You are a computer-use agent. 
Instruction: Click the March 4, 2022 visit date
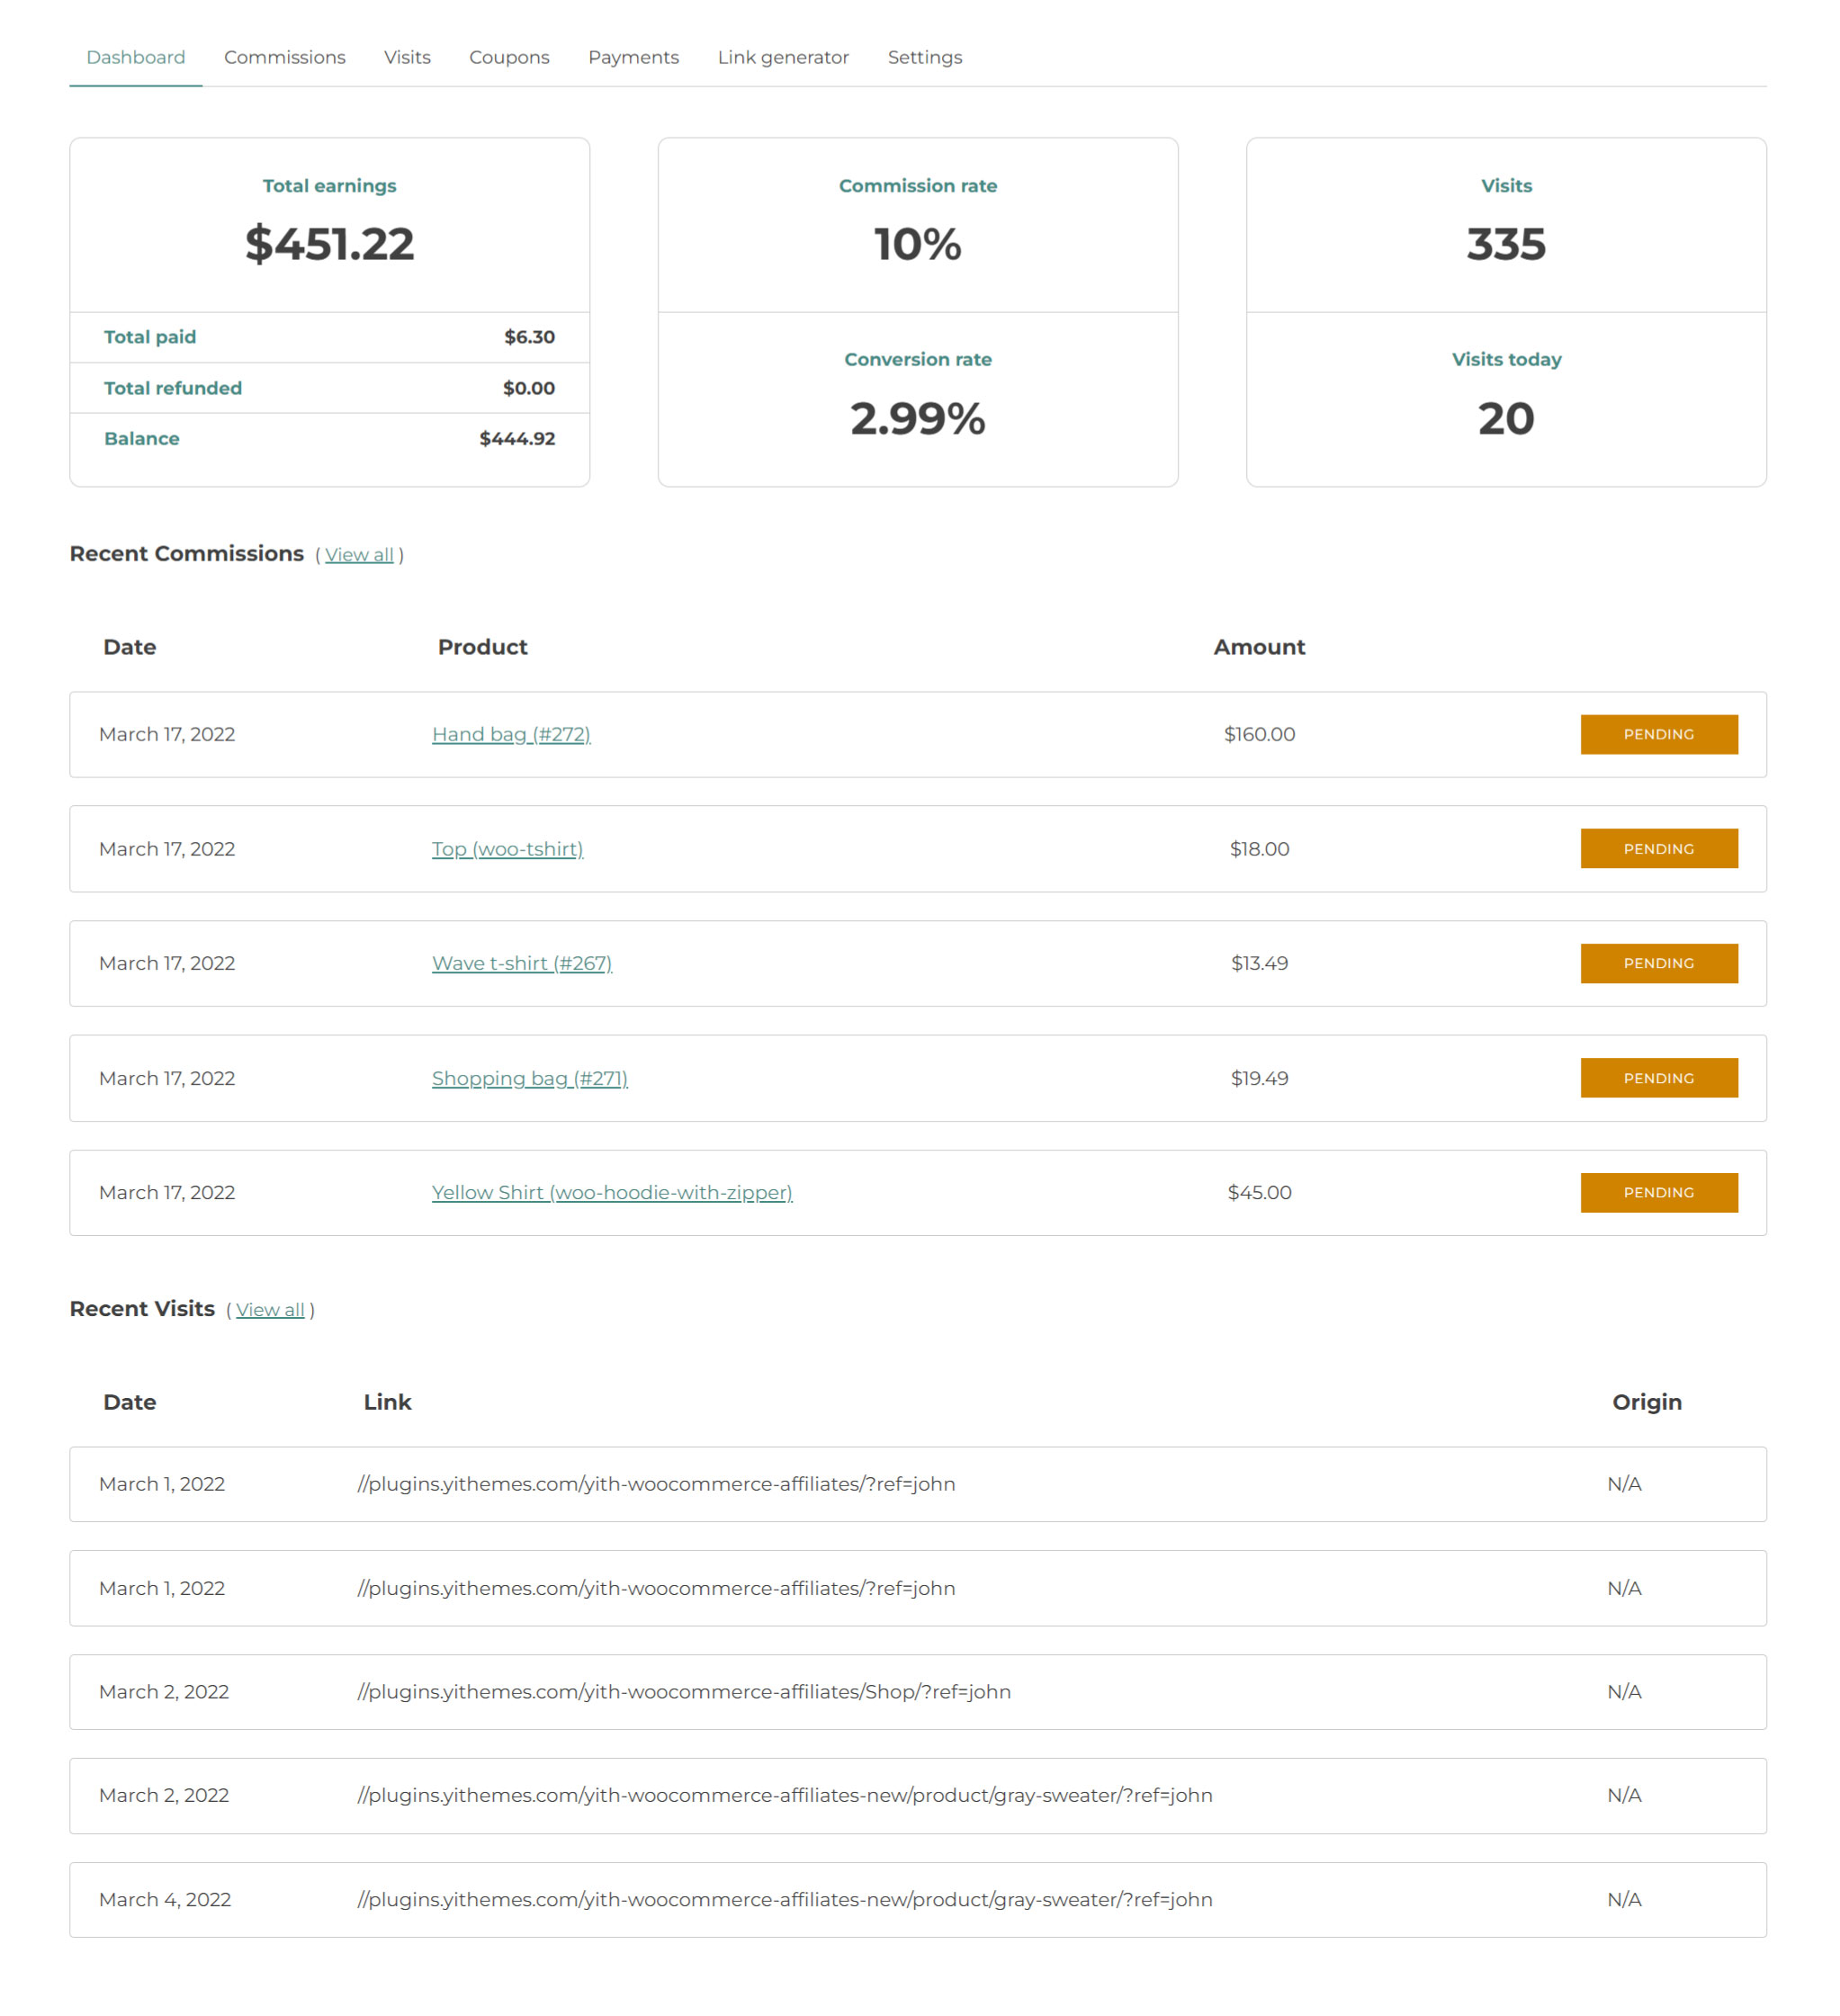[165, 1900]
